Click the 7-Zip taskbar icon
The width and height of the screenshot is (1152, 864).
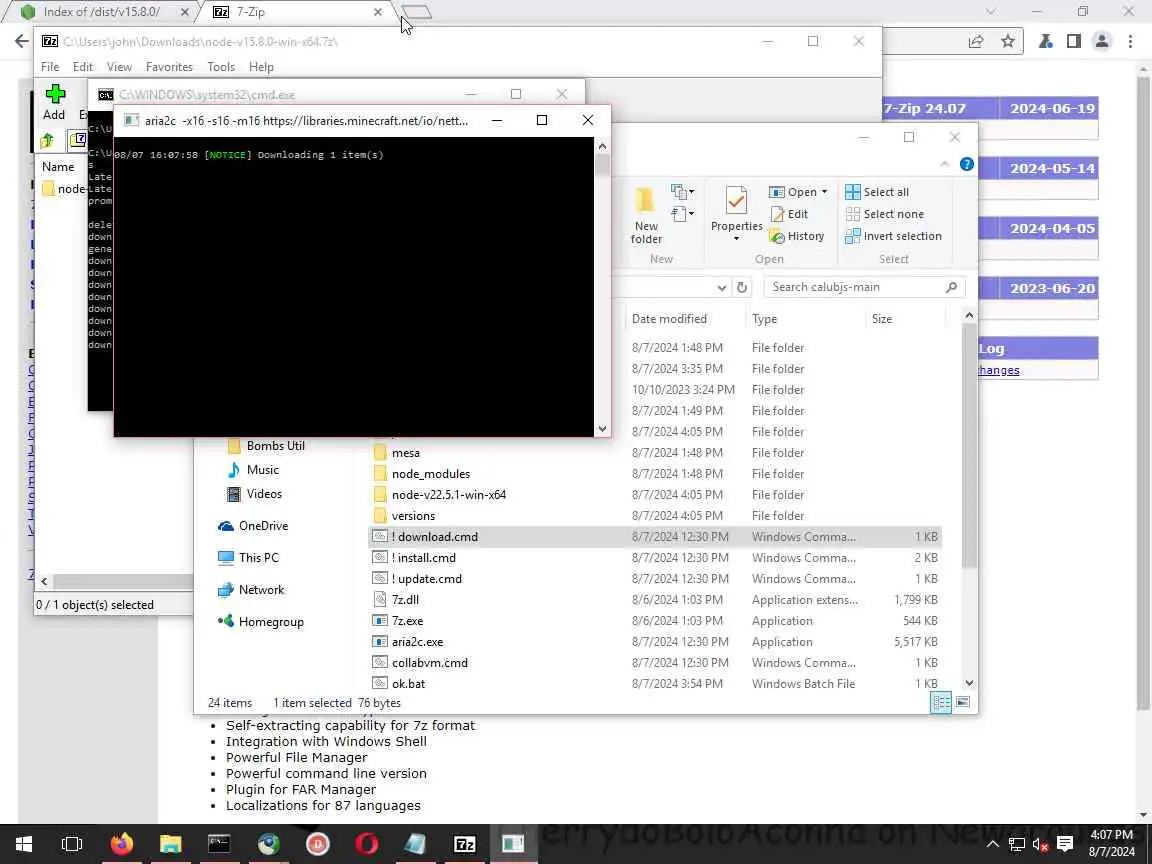tap(464, 843)
